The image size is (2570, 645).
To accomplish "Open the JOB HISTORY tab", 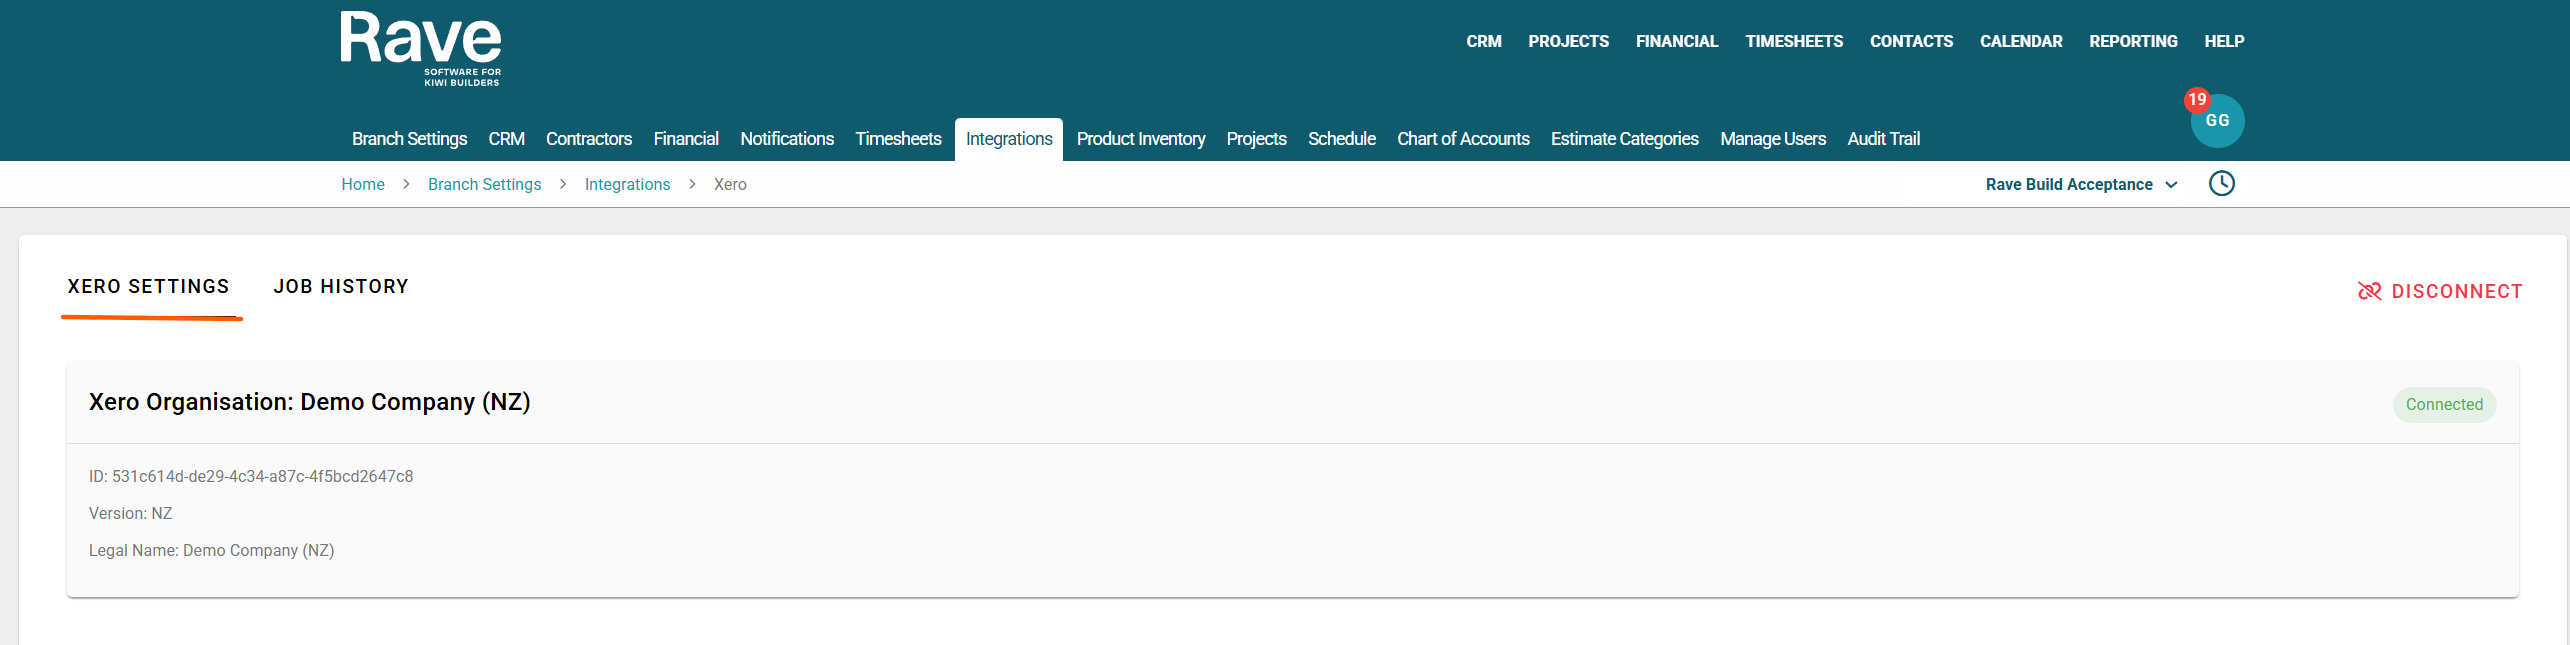I will [341, 287].
